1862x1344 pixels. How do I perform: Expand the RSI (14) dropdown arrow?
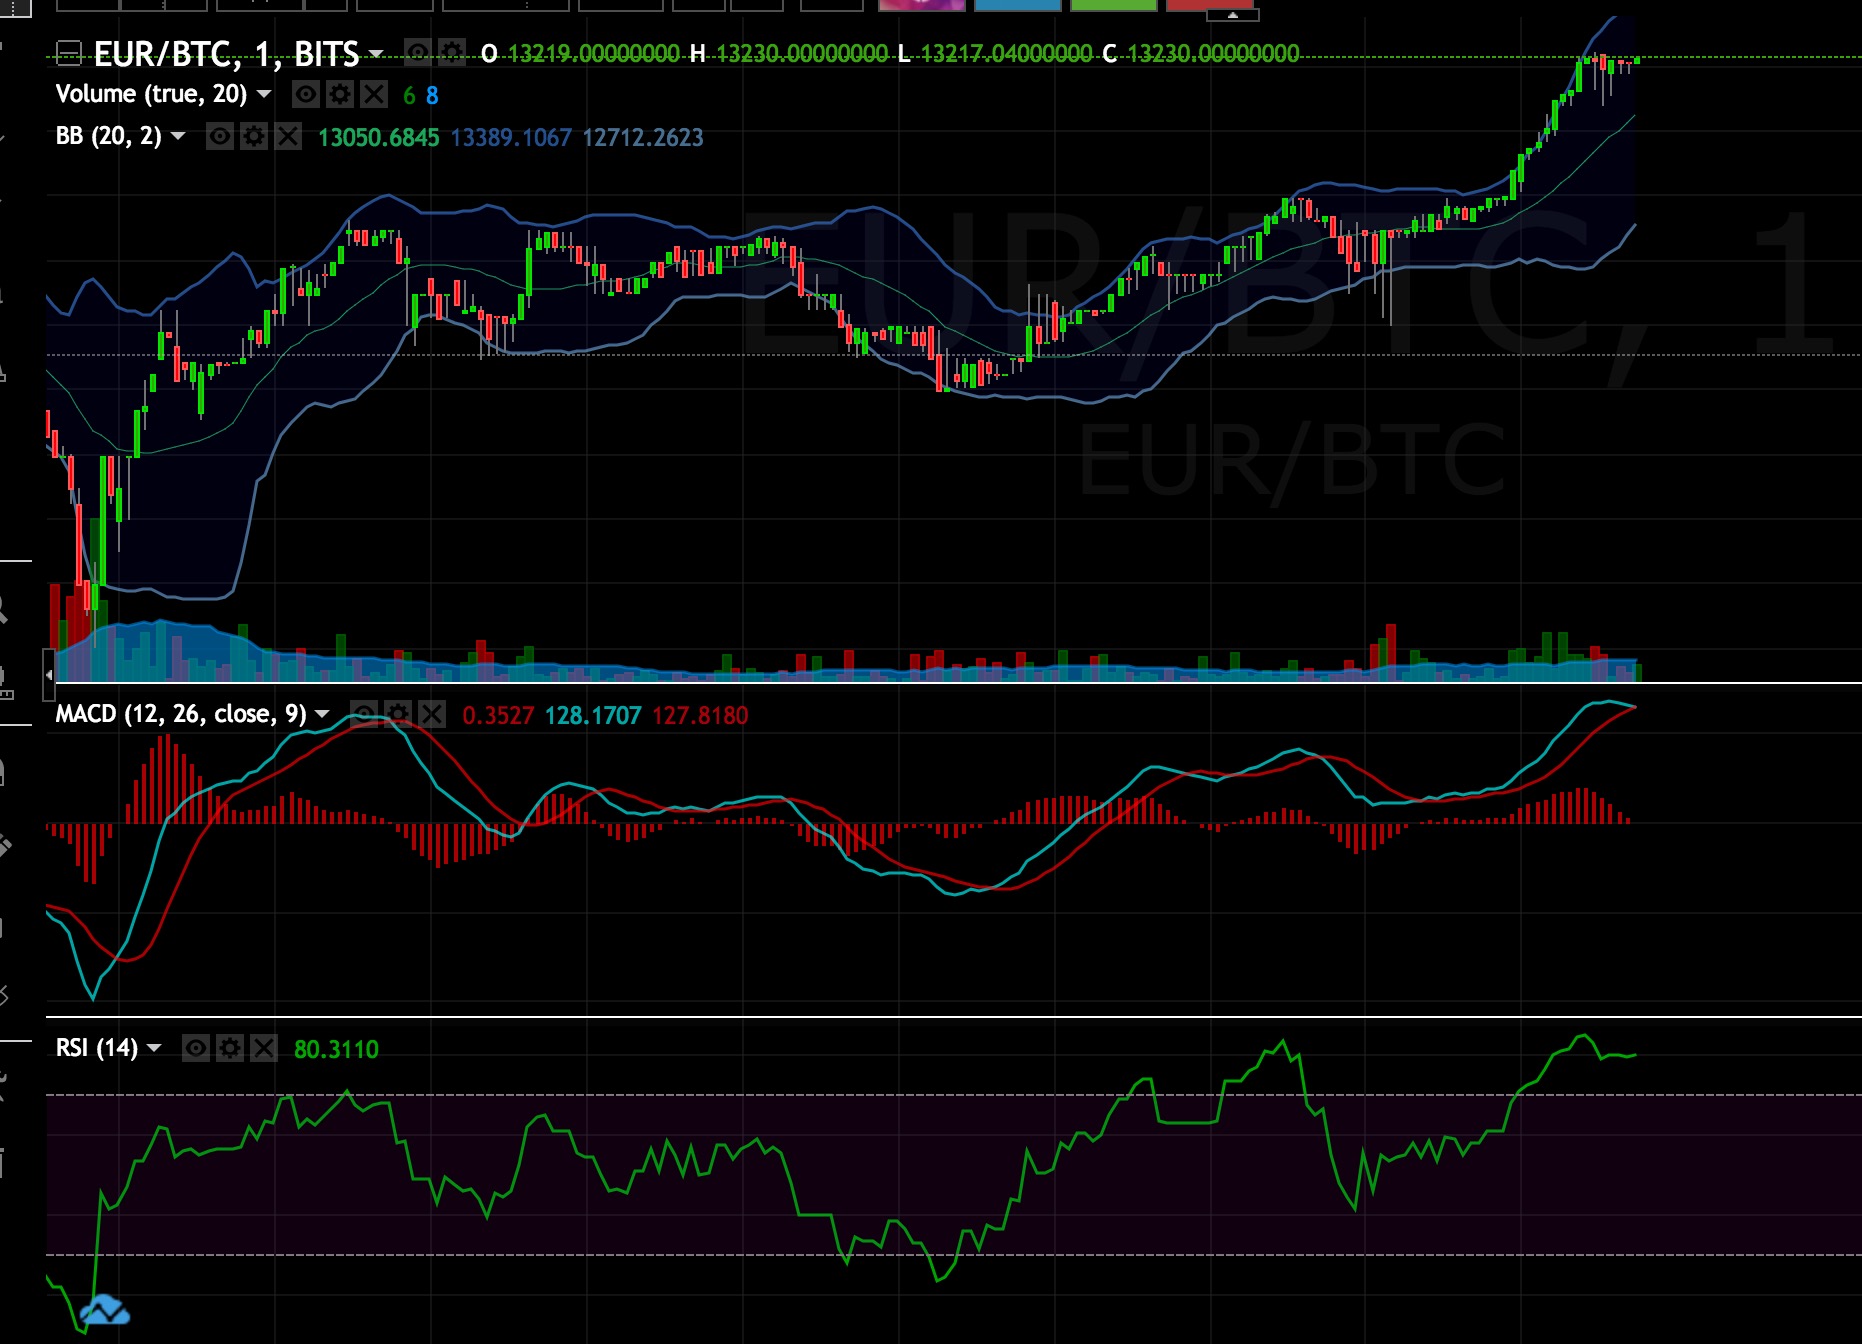pos(154,1048)
